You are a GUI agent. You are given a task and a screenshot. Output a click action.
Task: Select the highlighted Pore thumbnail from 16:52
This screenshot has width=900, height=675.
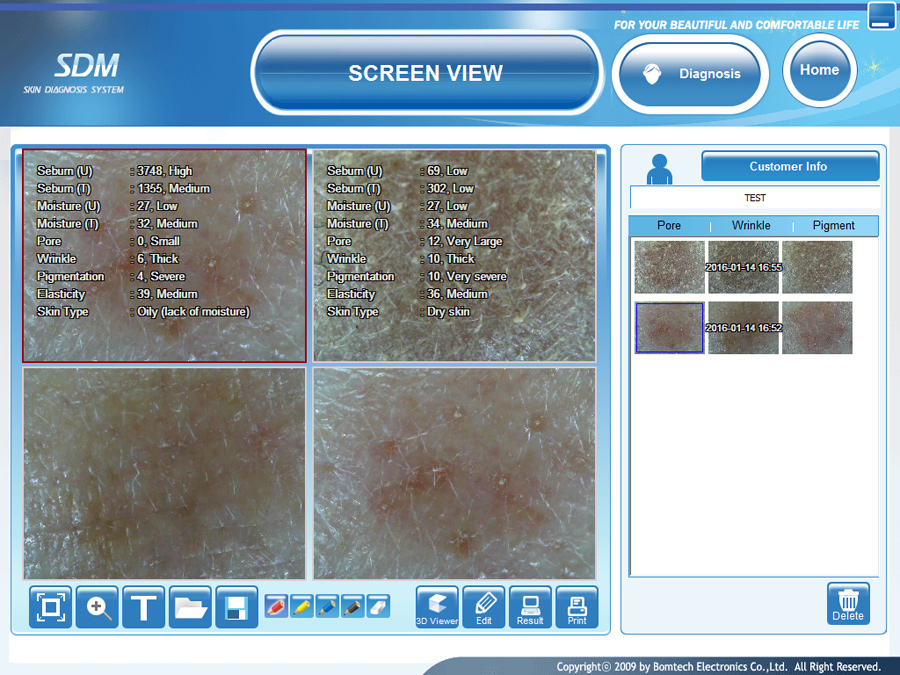(669, 328)
